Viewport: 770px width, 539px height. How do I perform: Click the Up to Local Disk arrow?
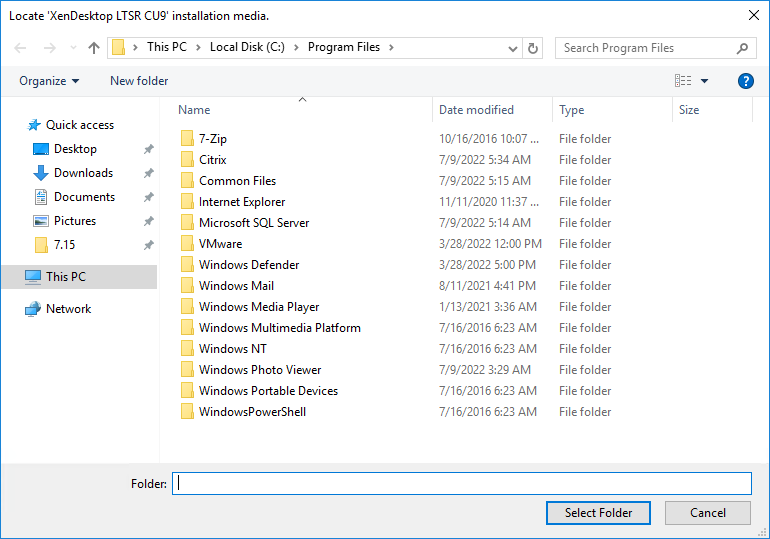tap(94, 48)
